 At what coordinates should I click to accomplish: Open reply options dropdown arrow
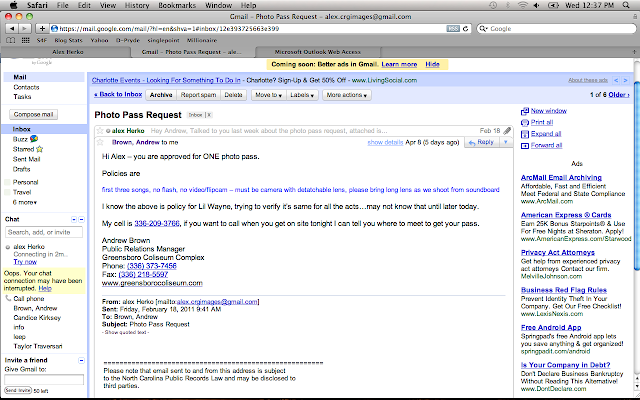pos(505,142)
